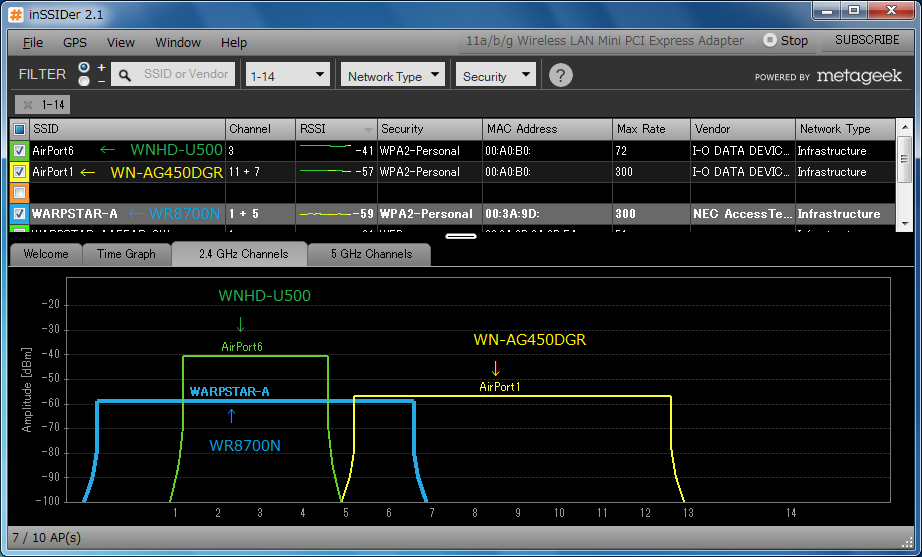Sort by the Max Rate column header
The width and height of the screenshot is (922, 557).
(x=652, y=129)
